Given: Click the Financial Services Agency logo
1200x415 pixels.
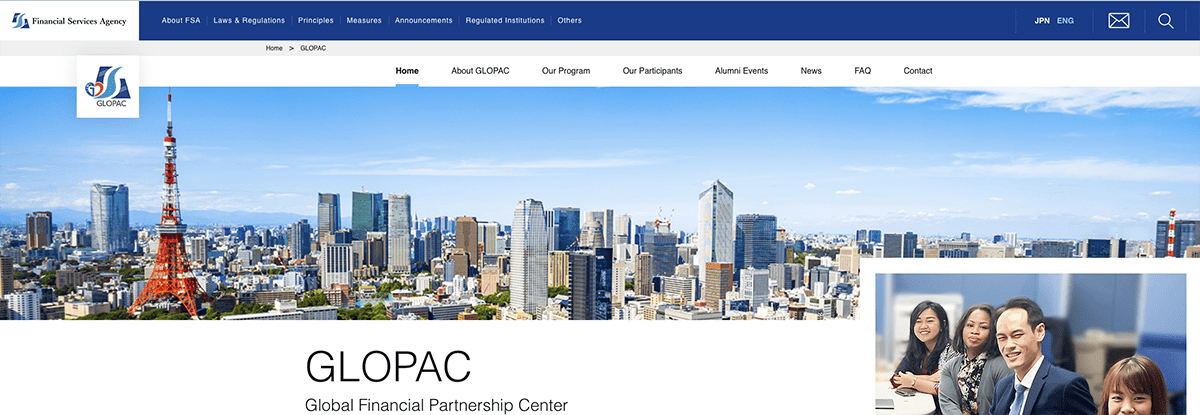Looking at the screenshot, I should pos(69,20).
